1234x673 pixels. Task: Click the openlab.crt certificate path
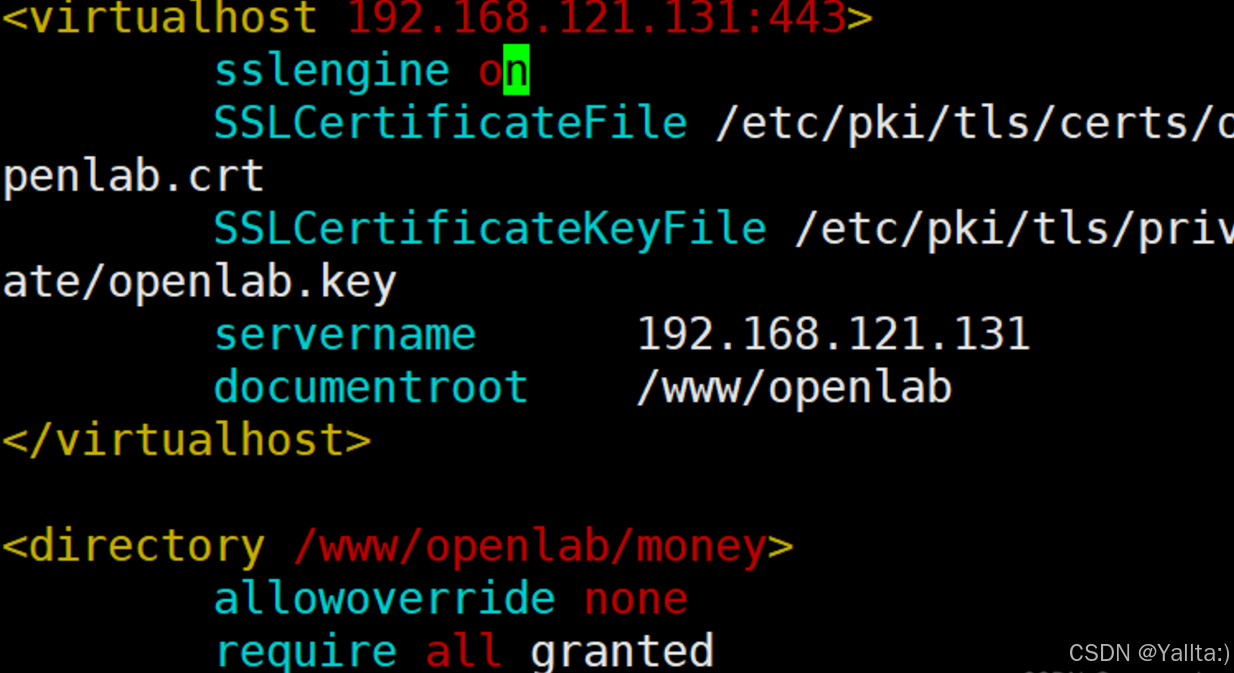click(x=130, y=175)
